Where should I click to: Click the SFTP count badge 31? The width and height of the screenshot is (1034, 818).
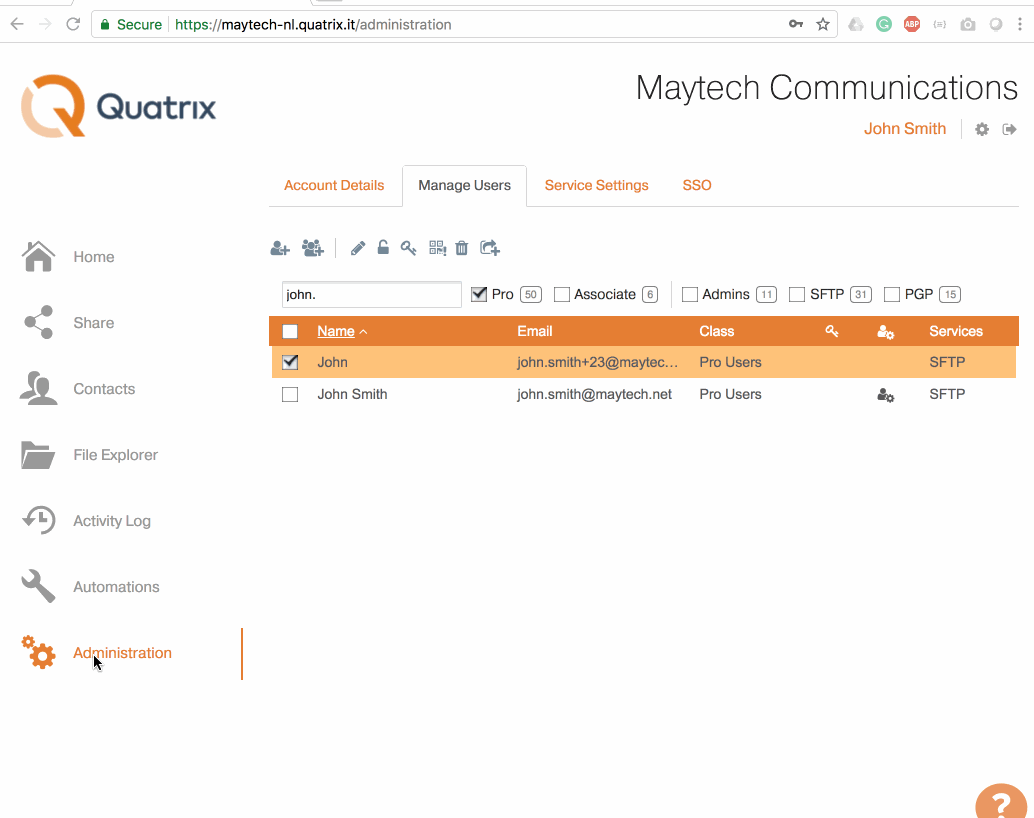tap(861, 294)
